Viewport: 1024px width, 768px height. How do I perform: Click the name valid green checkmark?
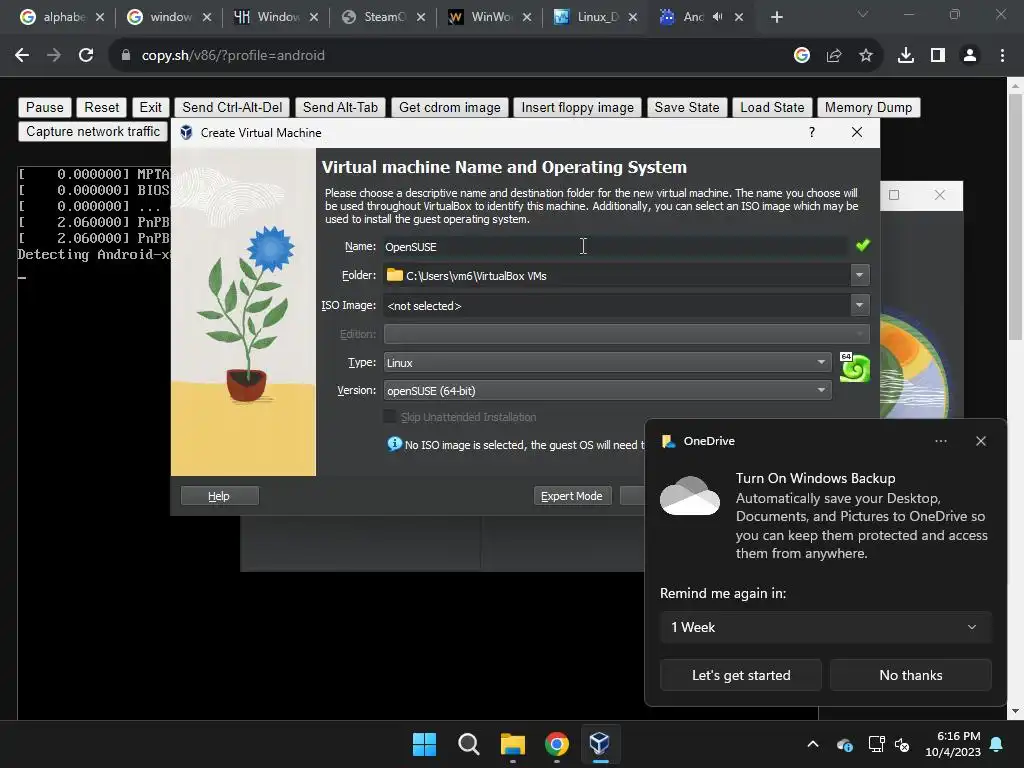(x=863, y=245)
